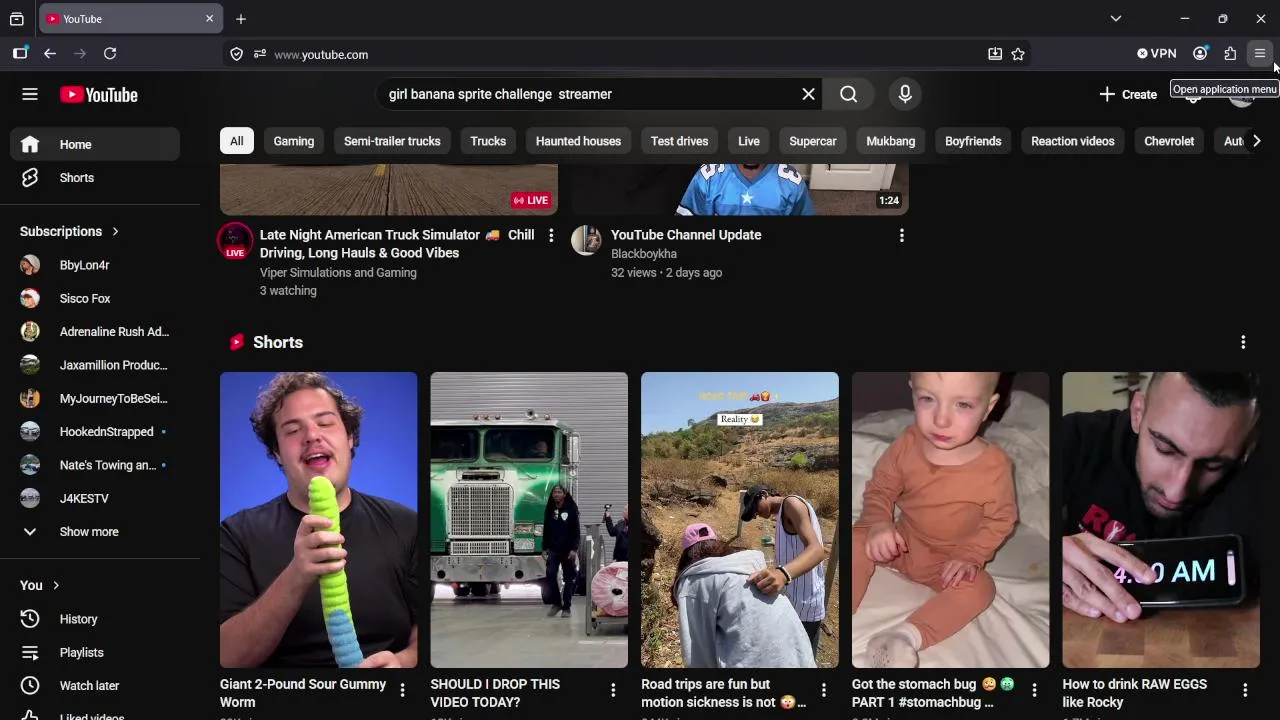This screenshot has width=1280, height=720.
Task: Open Blackboykha channel avatar
Action: [x=586, y=240]
